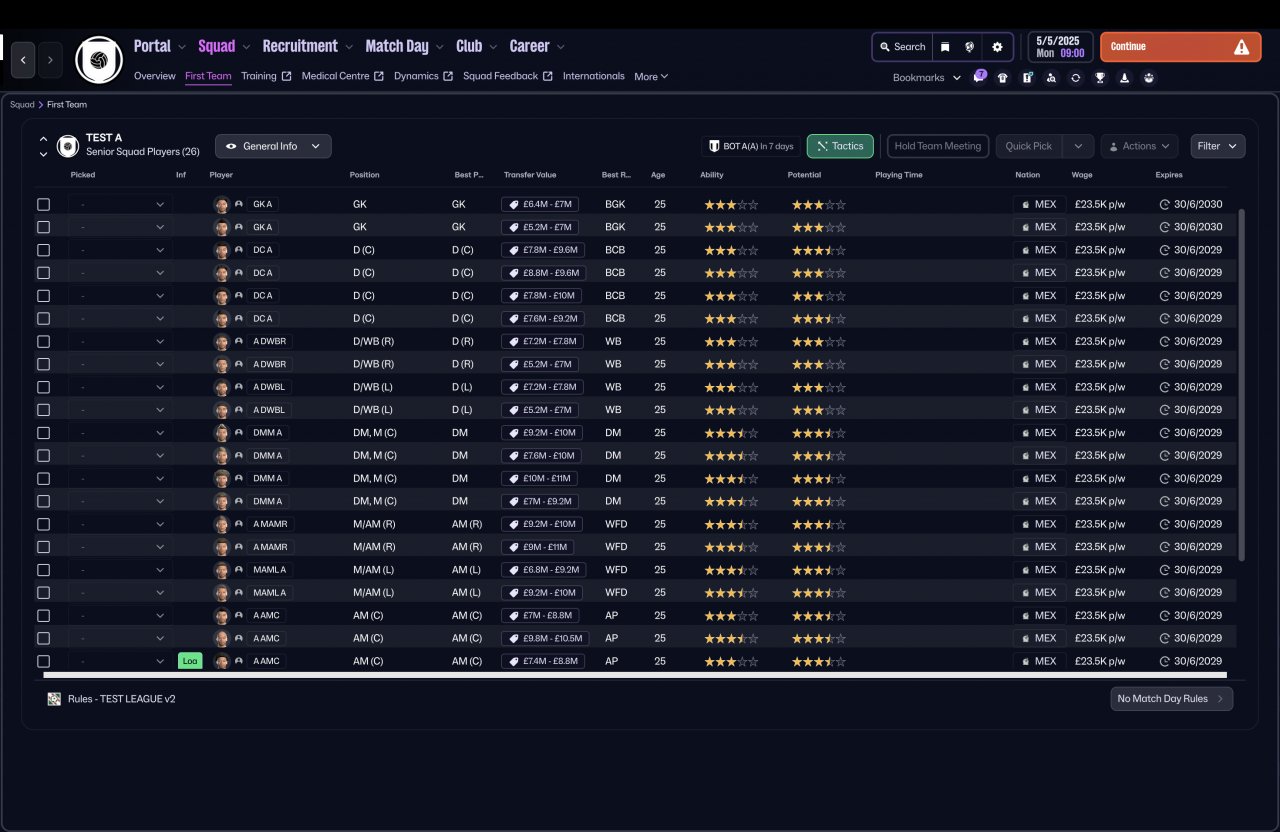
Task: Expand the Quick Pick dropdown arrow
Action: pyautogui.click(x=1078, y=146)
